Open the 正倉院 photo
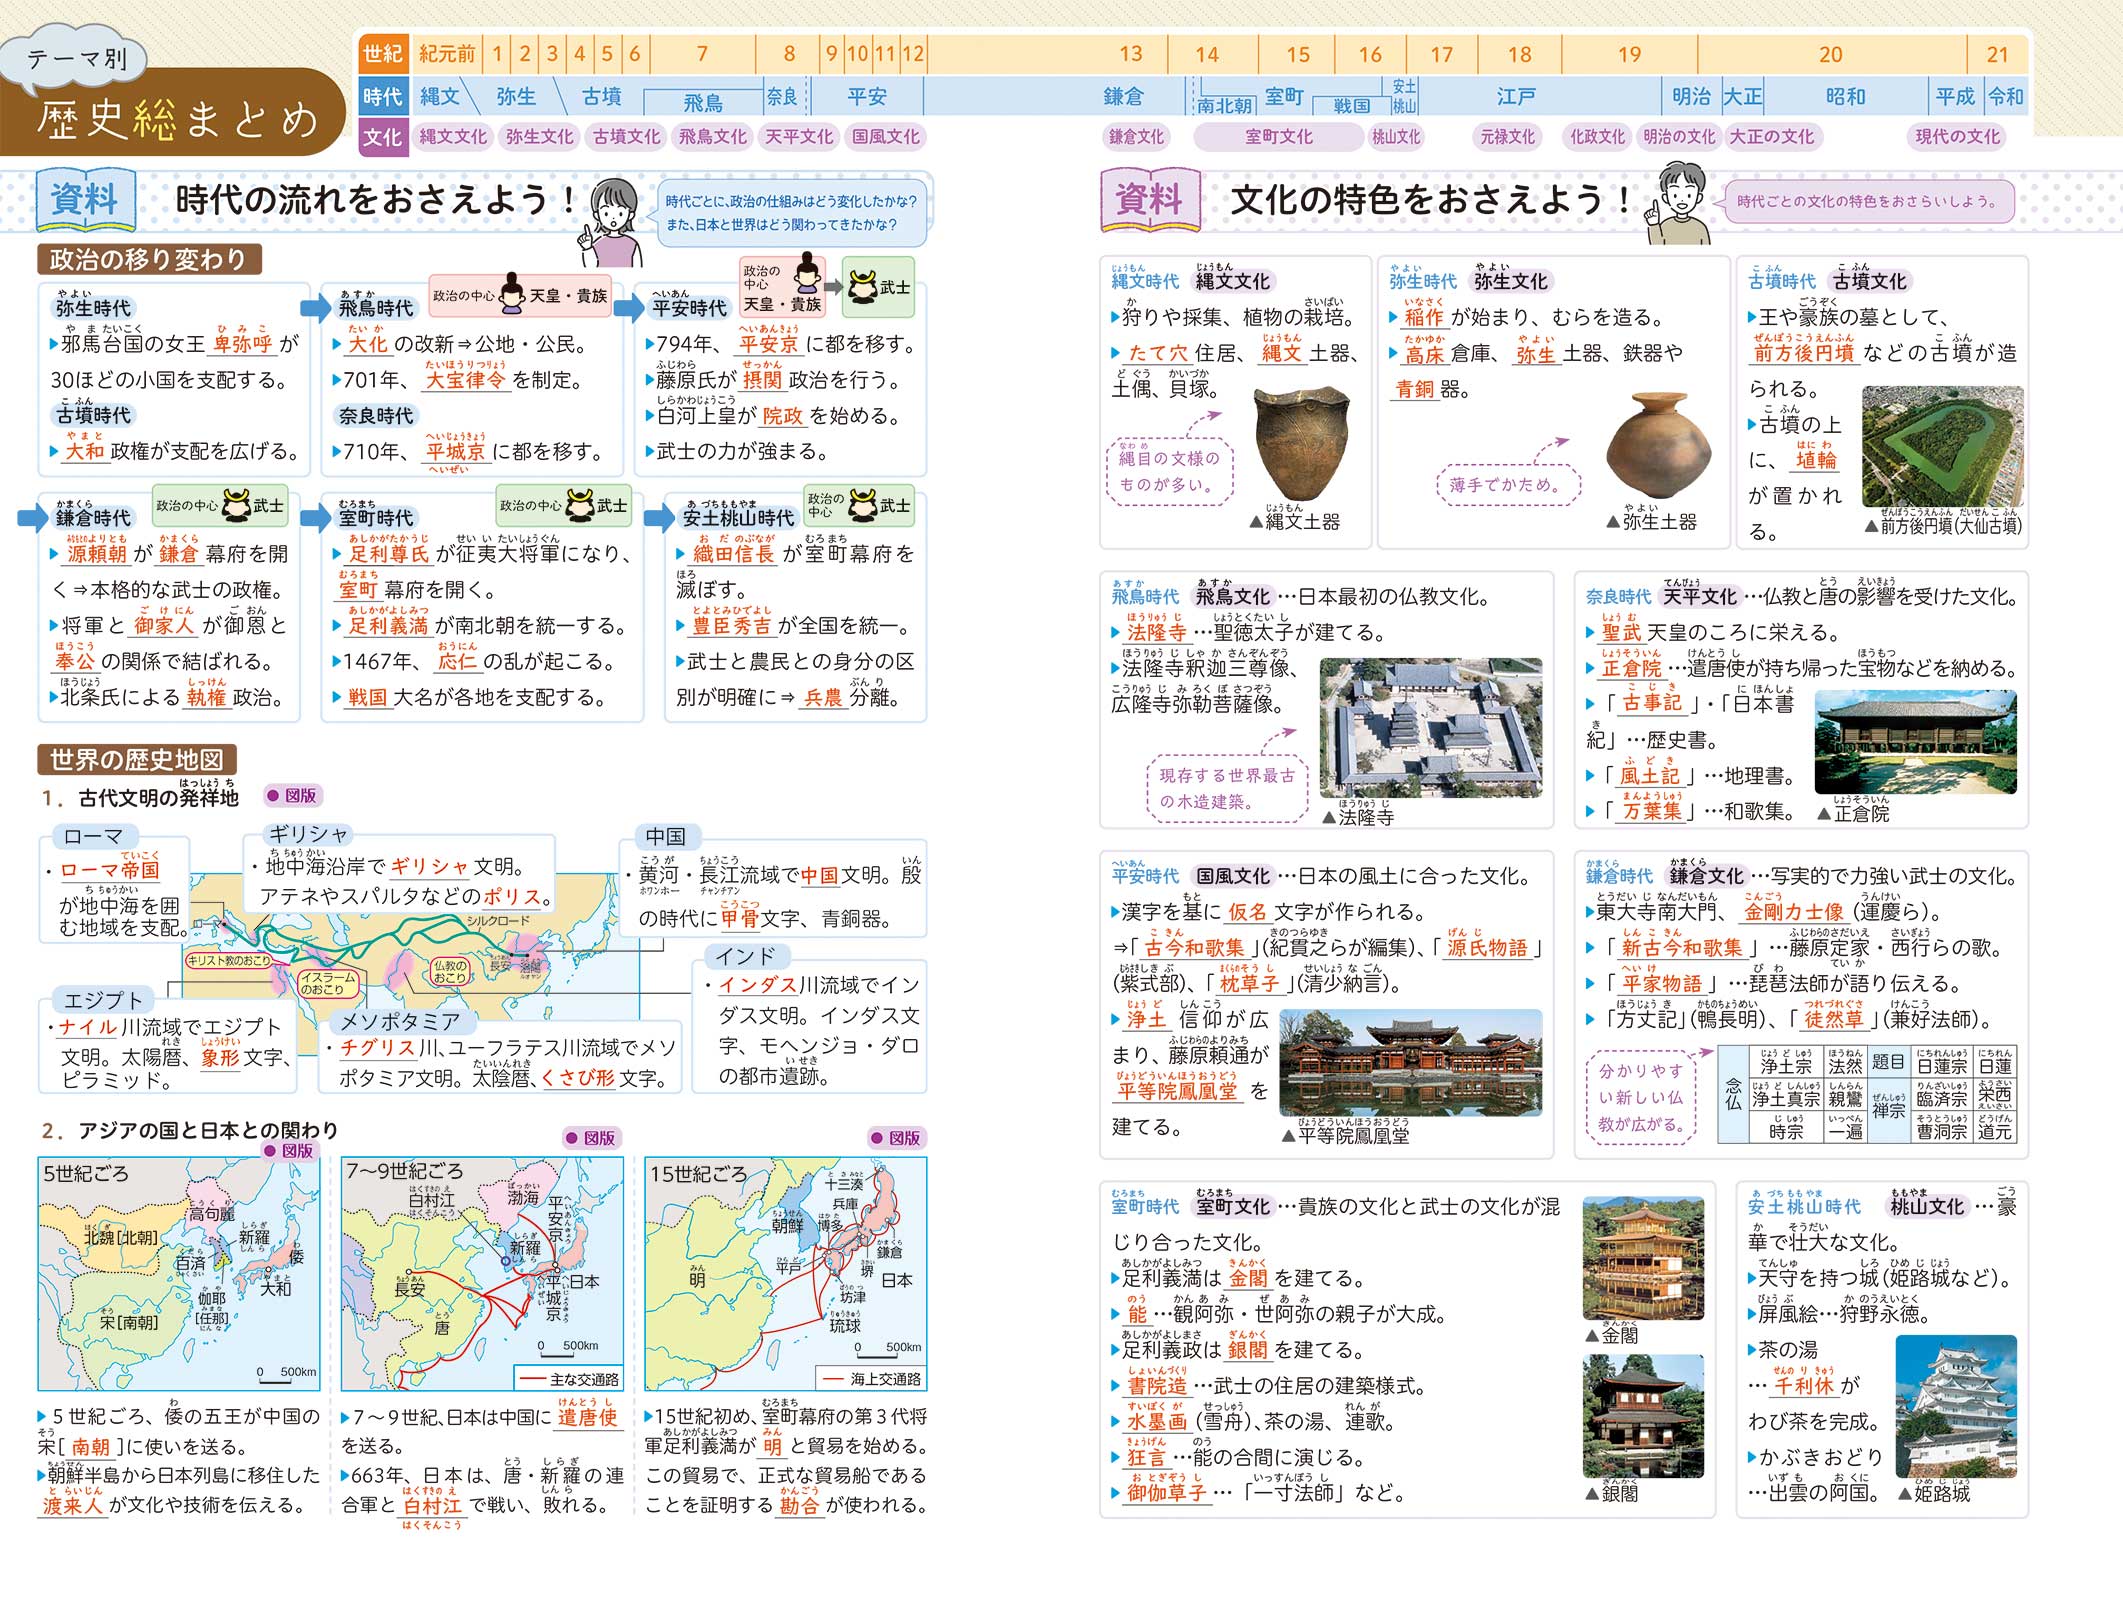This screenshot has height=1600, width=2123. point(1915,742)
